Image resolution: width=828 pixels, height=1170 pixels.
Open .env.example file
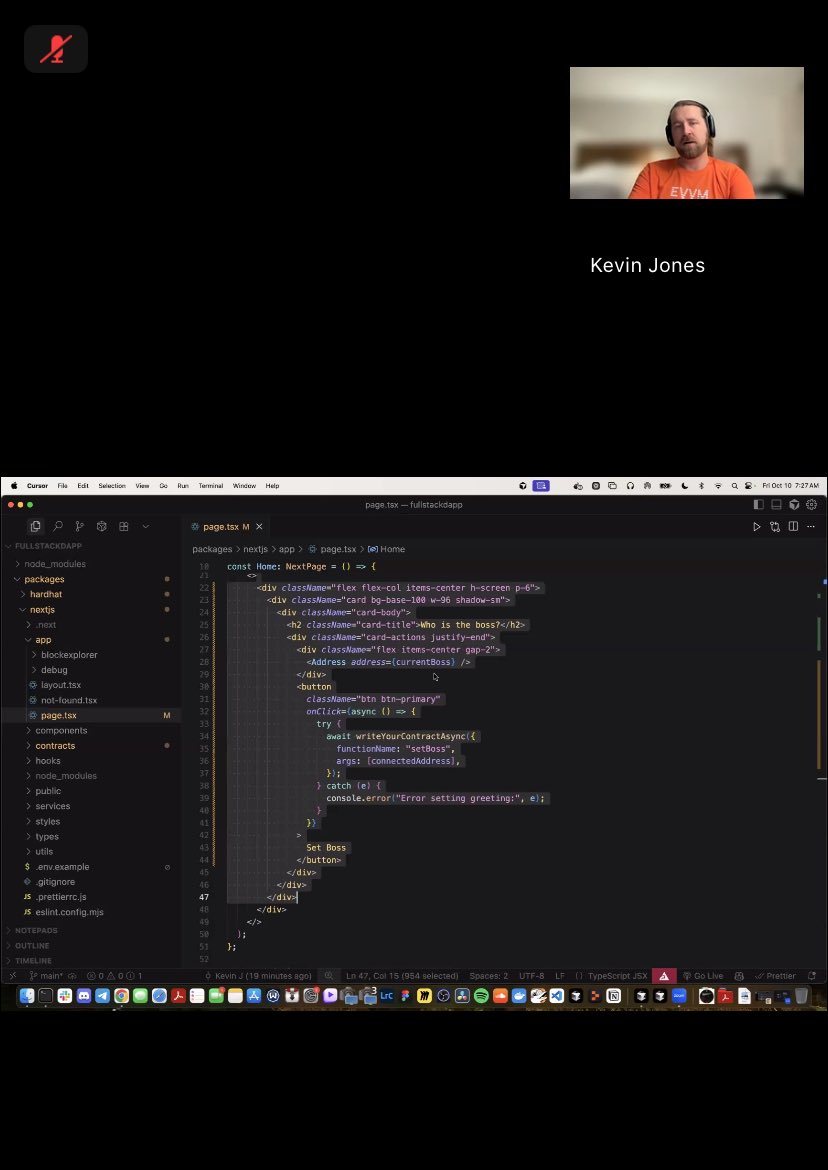click(62, 867)
